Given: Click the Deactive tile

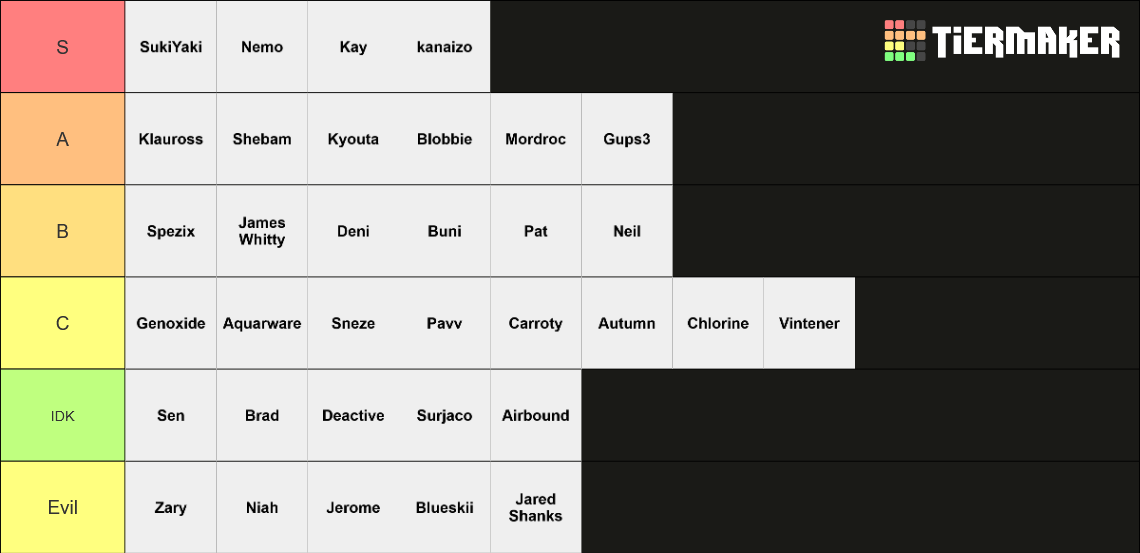Looking at the screenshot, I should tap(353, 416).
